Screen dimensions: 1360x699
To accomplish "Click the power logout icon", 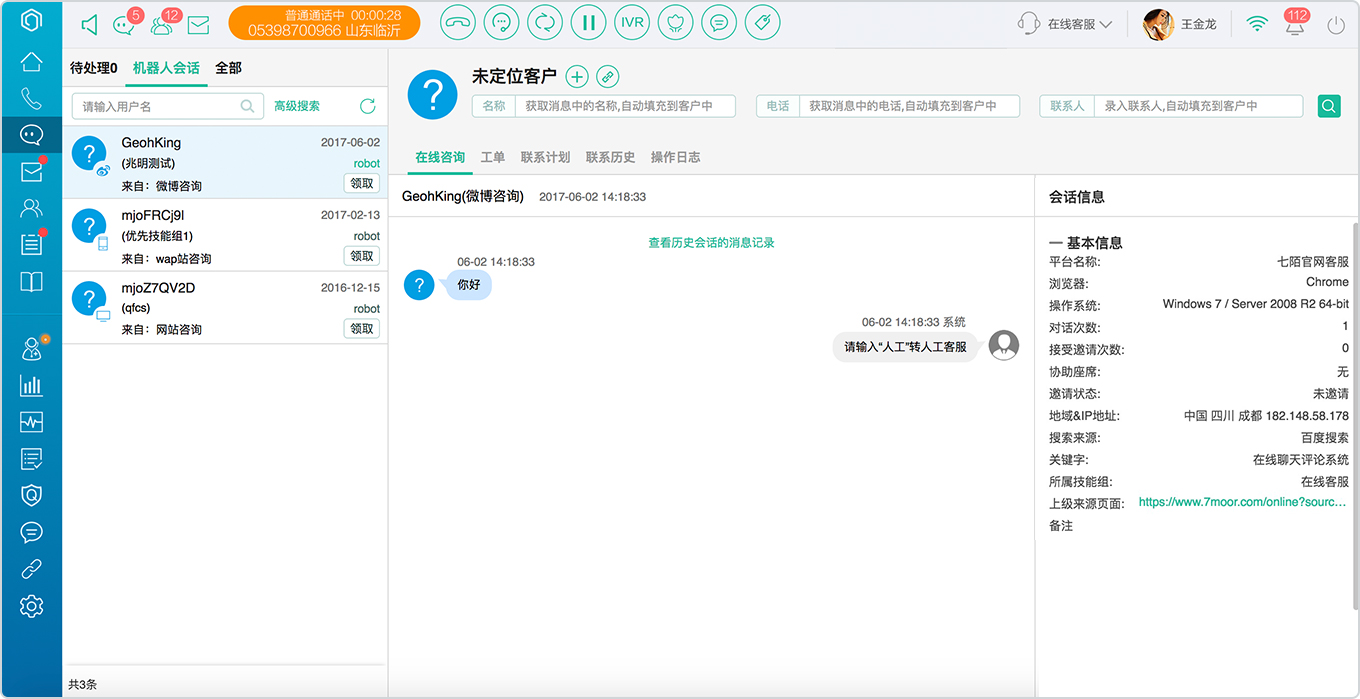I will (x=1336, y=25).
